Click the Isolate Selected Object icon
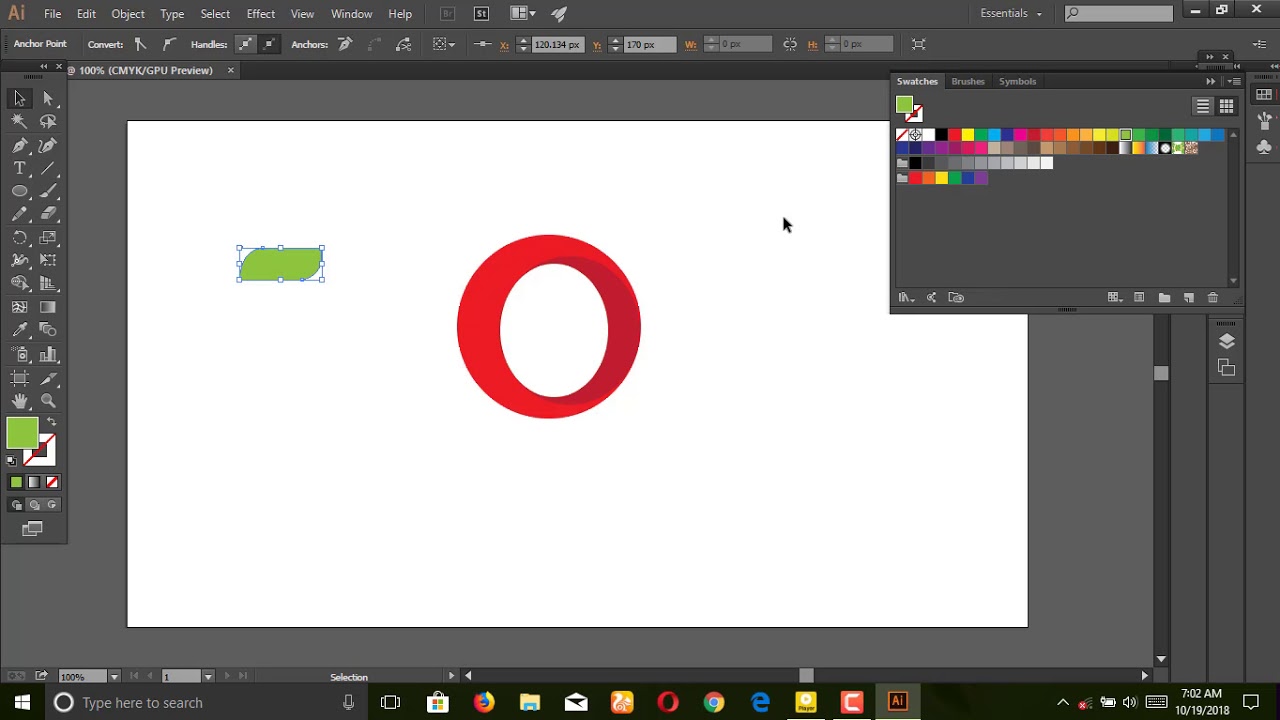The image size is (1280, 720). [919, 44]
